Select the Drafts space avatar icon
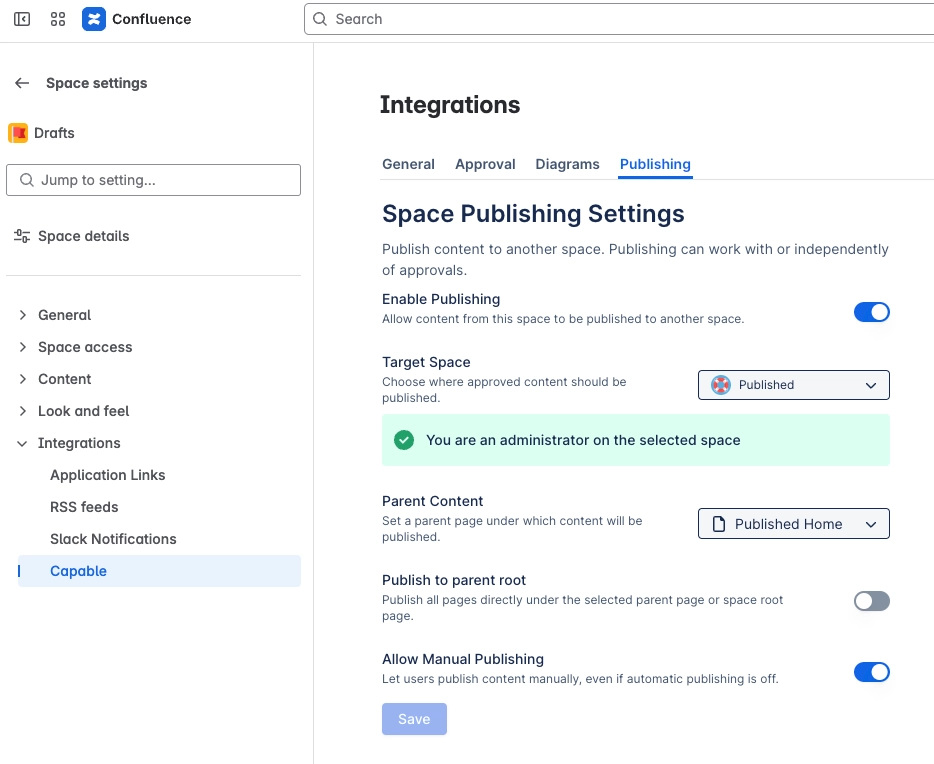This screenshot has width=934, height=764. tap(18, 132)
